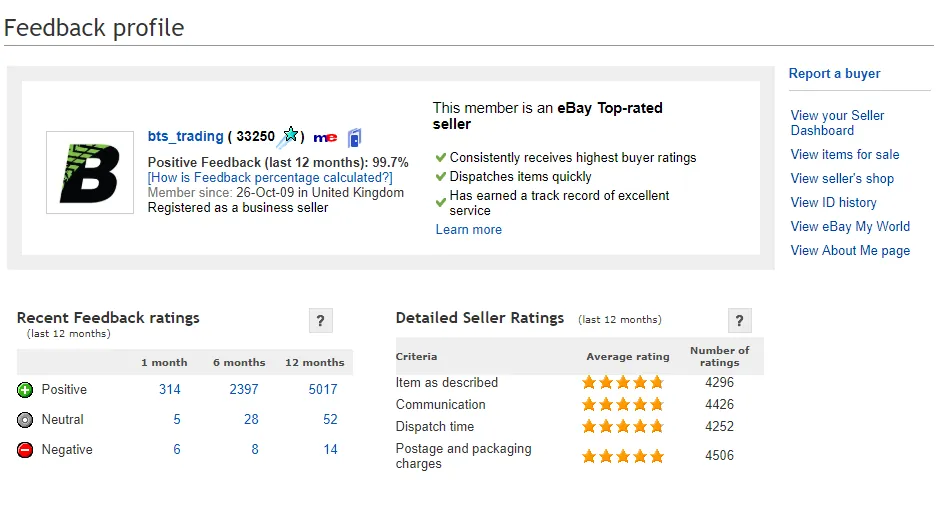Click the Detailed Seller Ratings heading
Image resolution: width=944 pixels, height=509 pixels.
[x=480, y=318]
